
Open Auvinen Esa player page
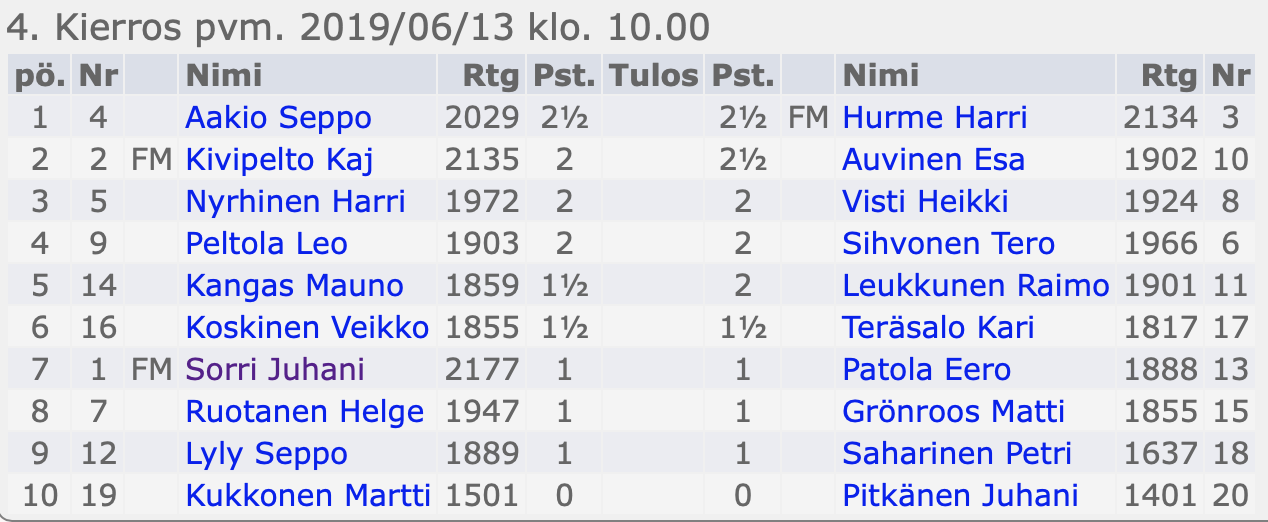[934, 160]
